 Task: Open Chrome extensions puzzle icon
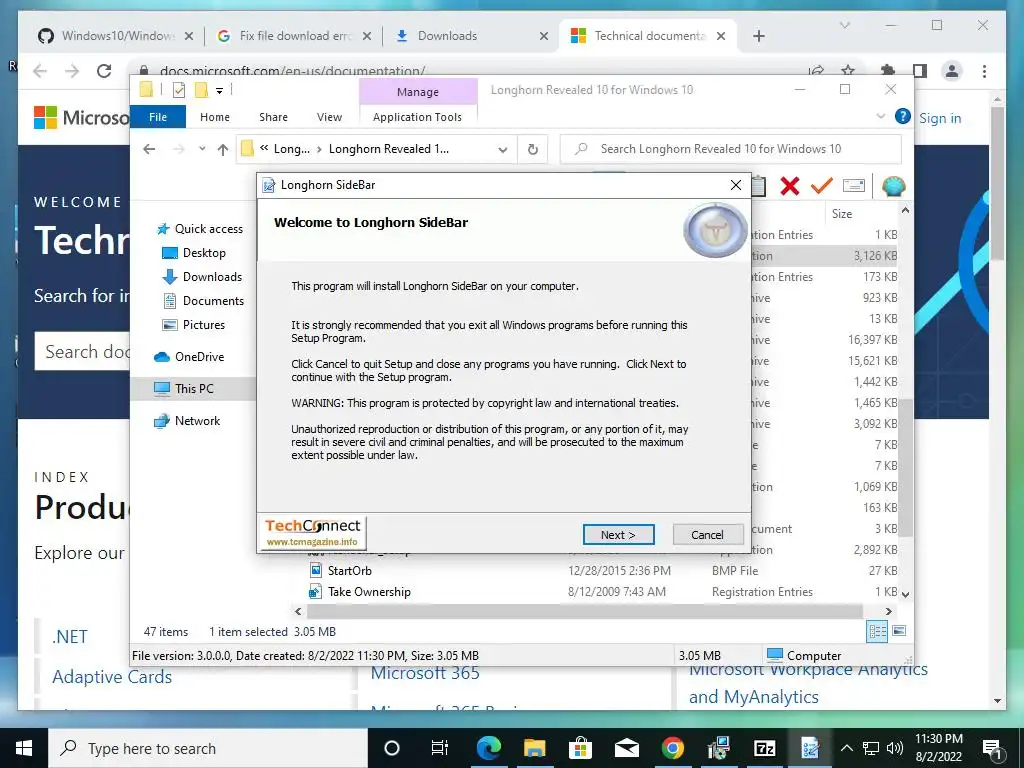888,71
